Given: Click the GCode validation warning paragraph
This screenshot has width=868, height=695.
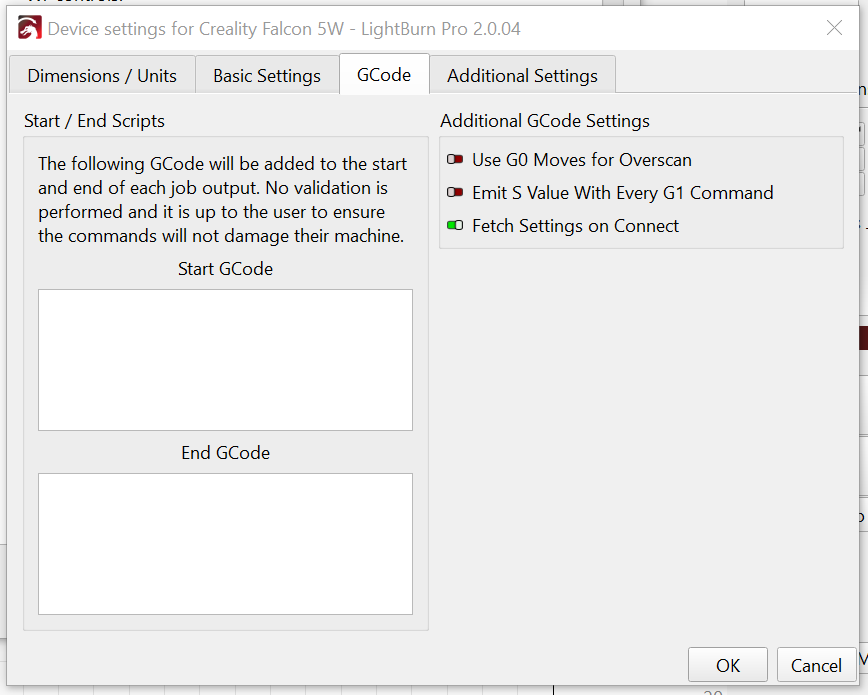Looking at the screenshot, I should coord(222,200).
